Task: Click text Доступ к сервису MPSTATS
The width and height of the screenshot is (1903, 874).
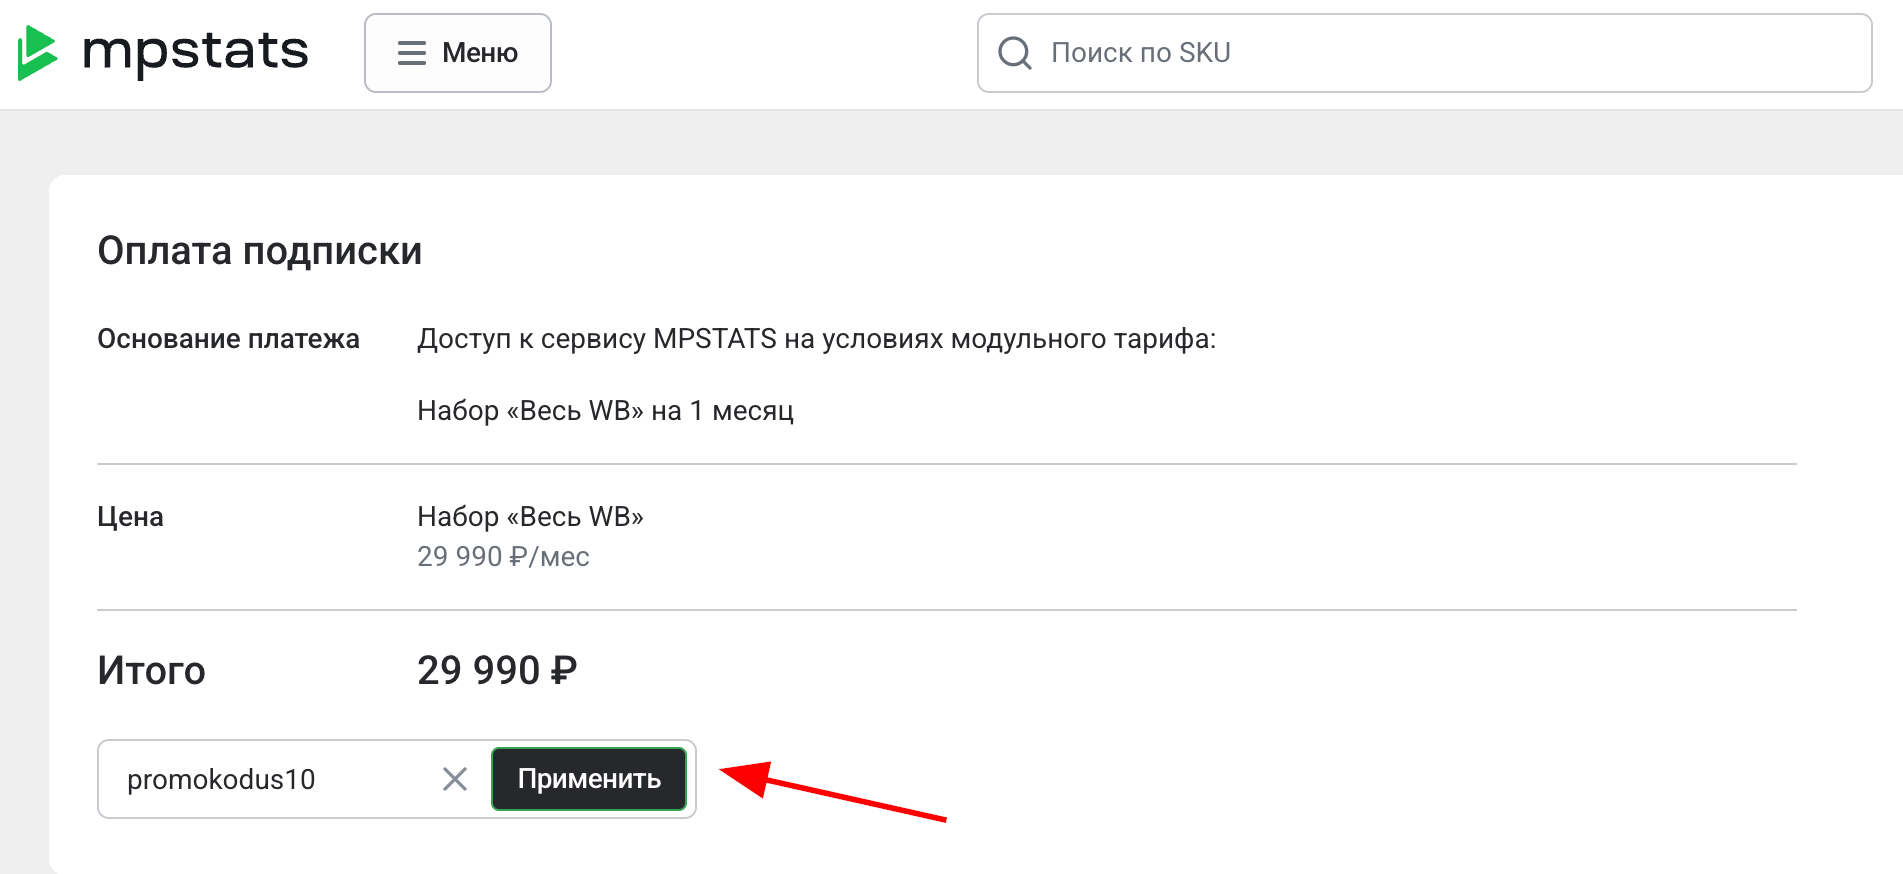Action: [597, 339]
